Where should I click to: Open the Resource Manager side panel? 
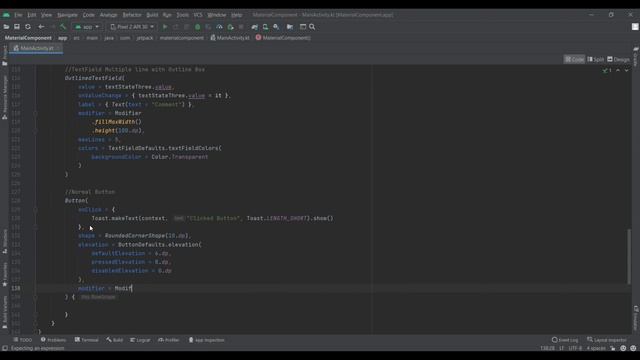coord(4,97)
